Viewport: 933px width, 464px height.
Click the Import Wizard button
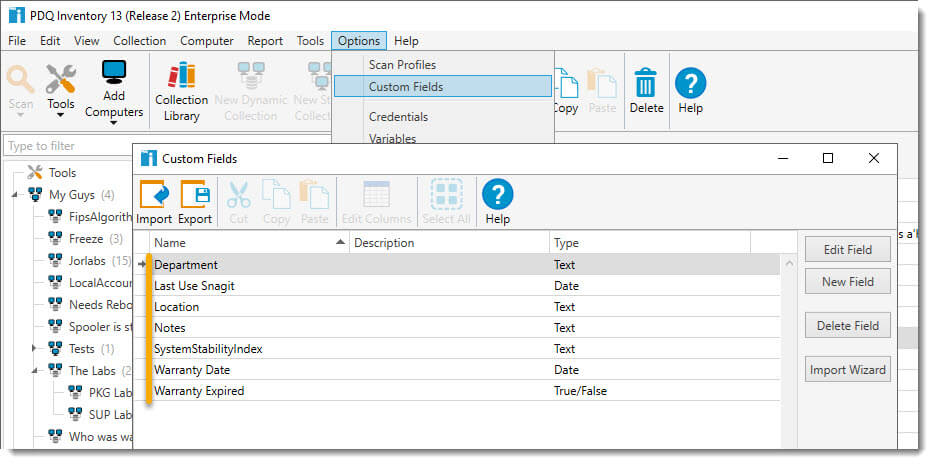click(x=847, y=369)
